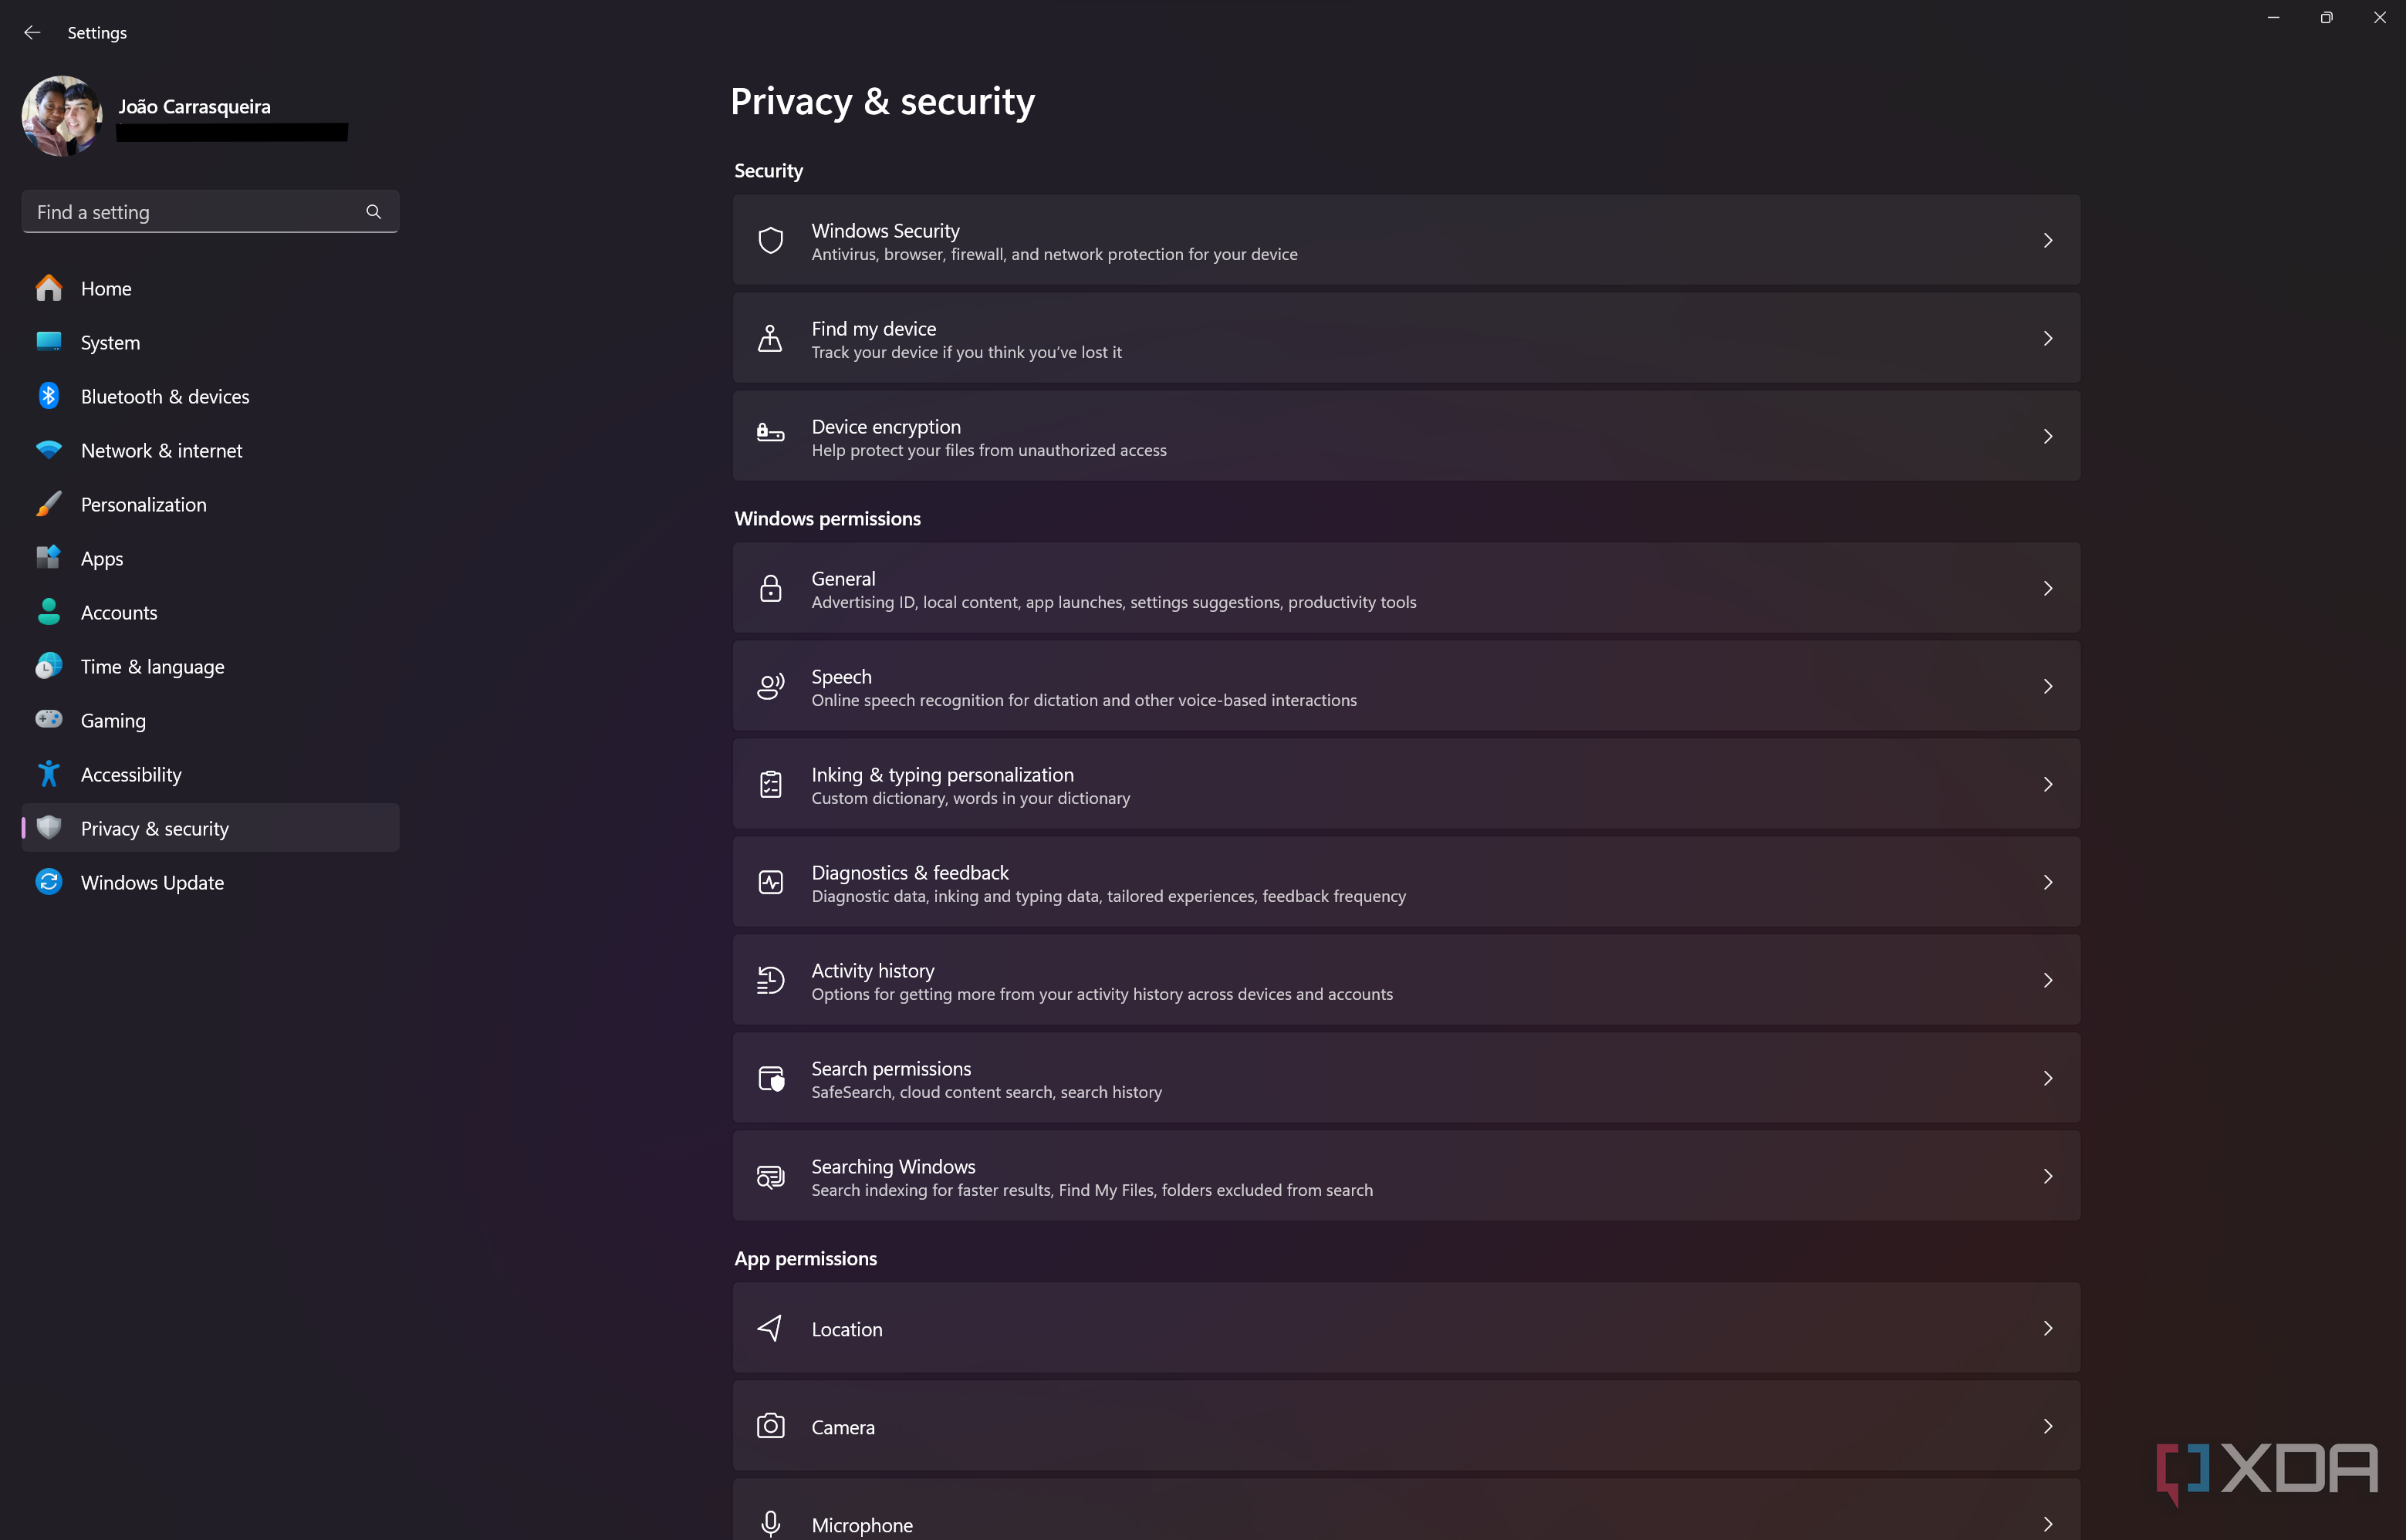The image size is (2406, 1540).
Task: Click the Diagnostics & feedback pulse icon
Action: click(770, 882)
